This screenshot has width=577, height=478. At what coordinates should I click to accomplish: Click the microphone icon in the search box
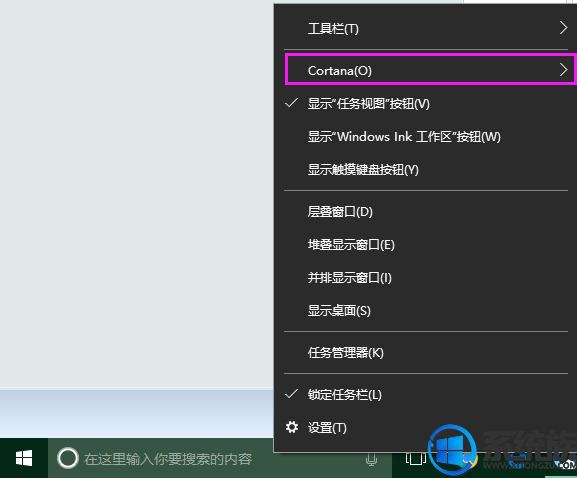point(371,459)
